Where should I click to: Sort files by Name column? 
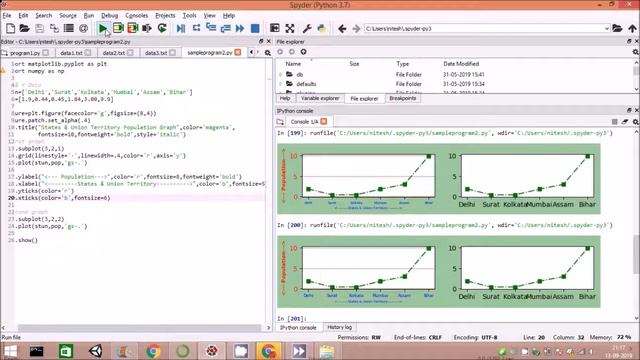[x=293, y=64]
